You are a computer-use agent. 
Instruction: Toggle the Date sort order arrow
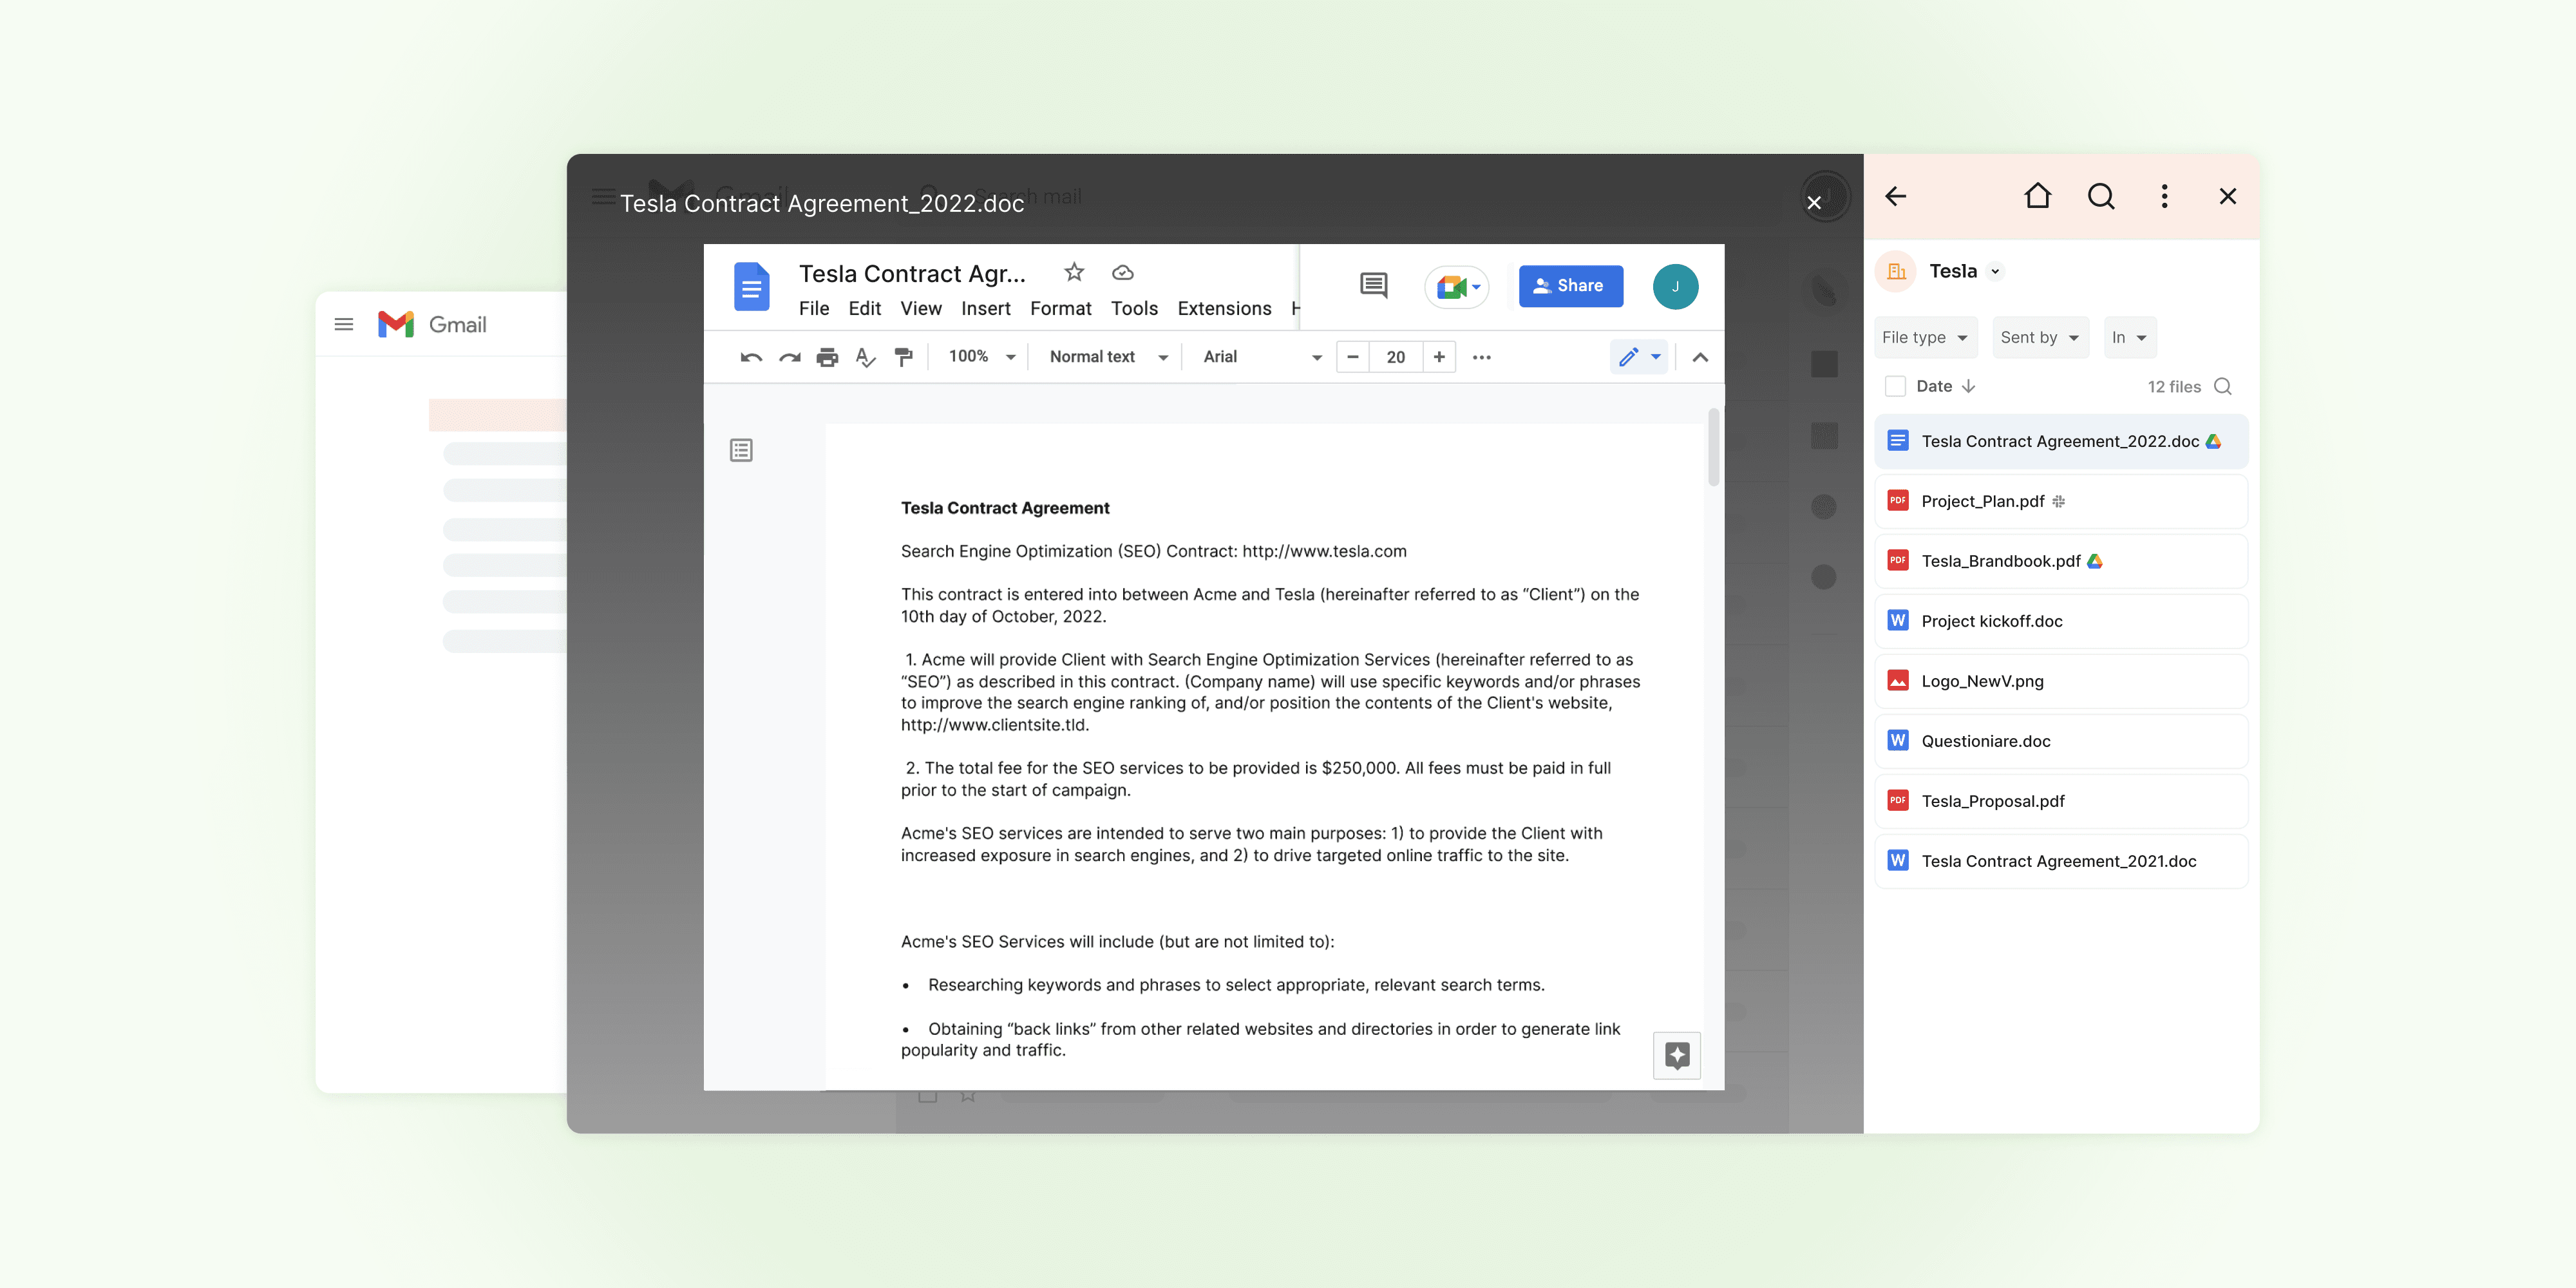[1968, 386]
